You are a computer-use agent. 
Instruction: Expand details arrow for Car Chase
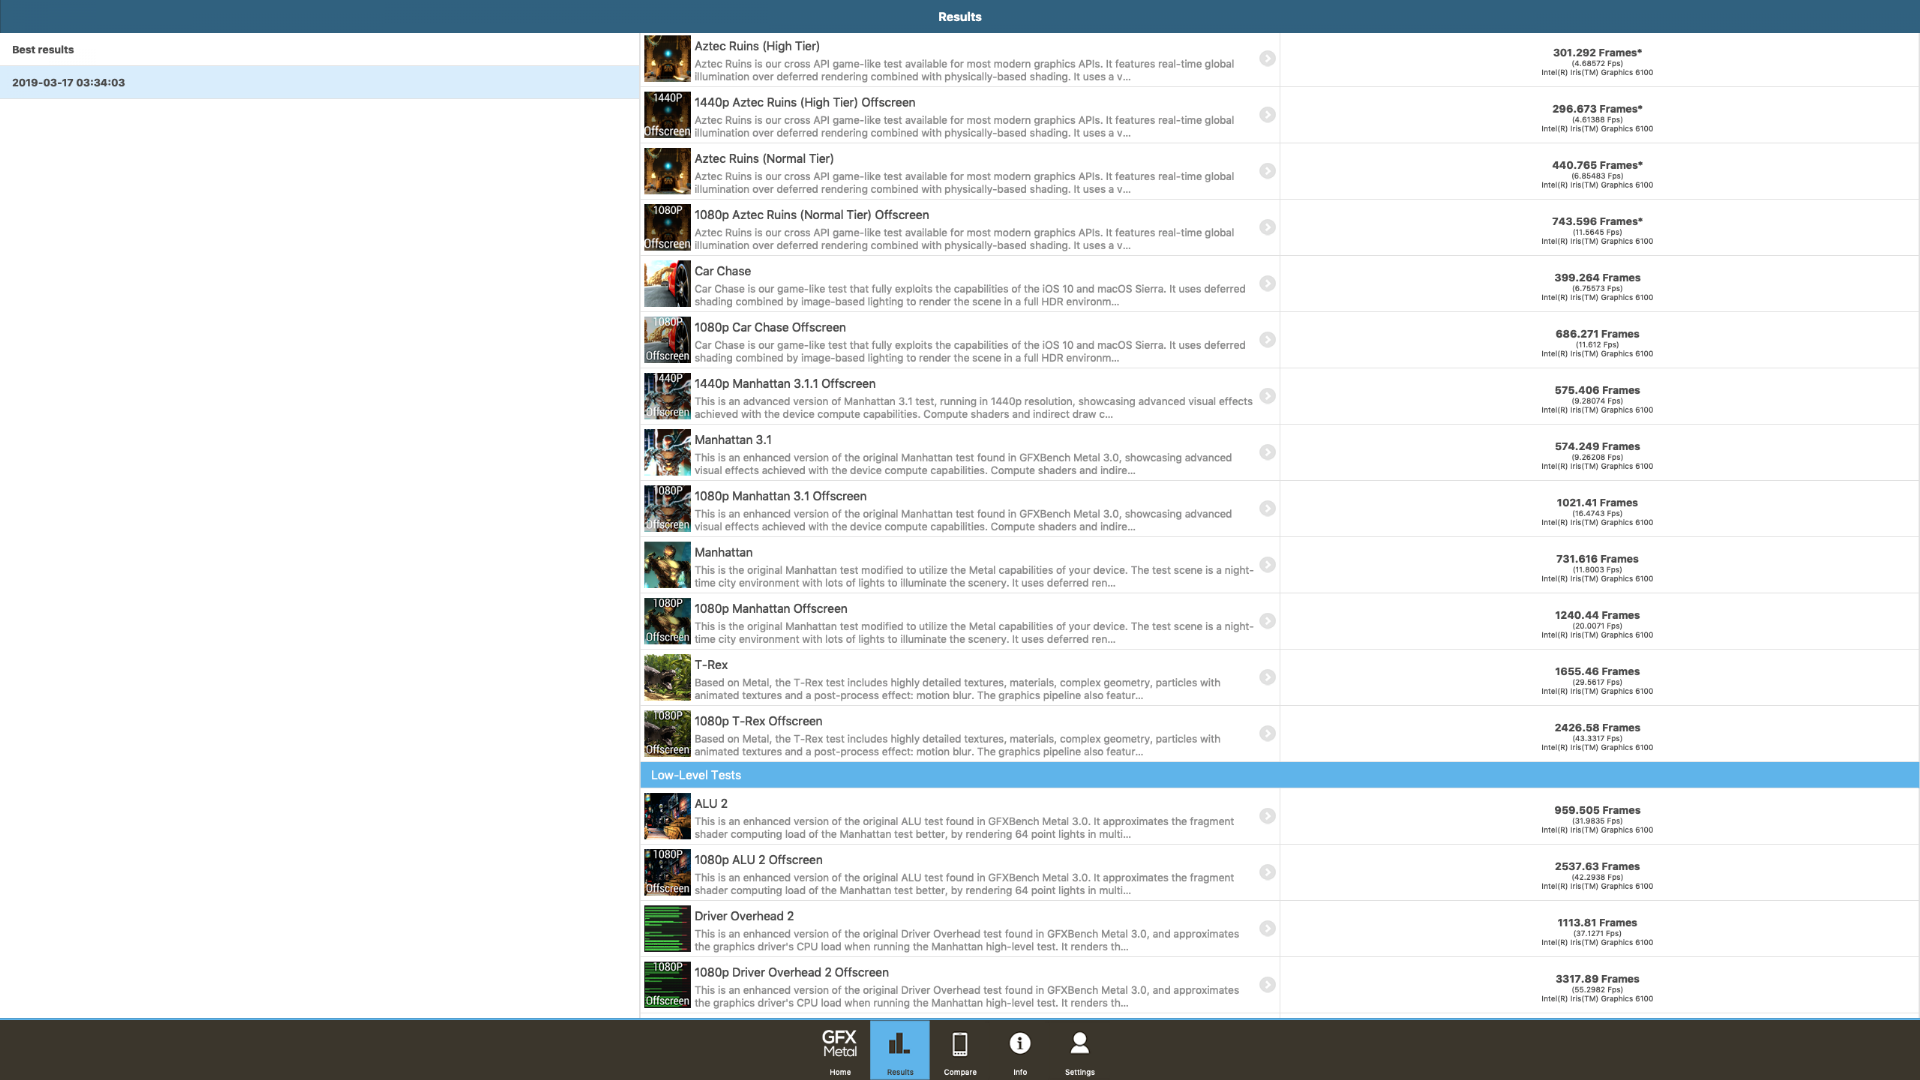(x=1267, y=284)
